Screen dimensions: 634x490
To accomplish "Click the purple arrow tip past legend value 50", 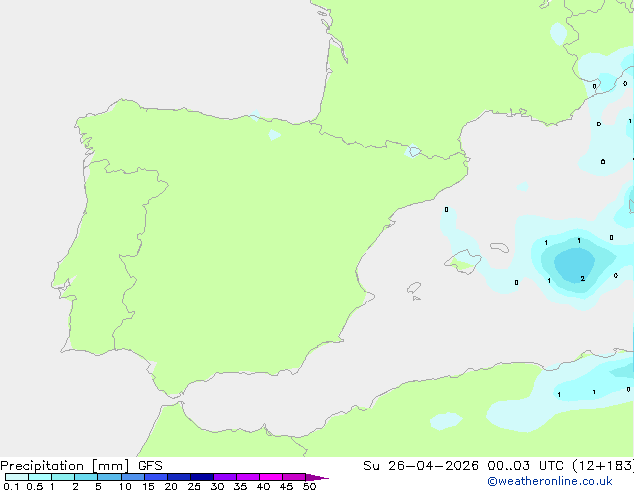I will point(317,477).
